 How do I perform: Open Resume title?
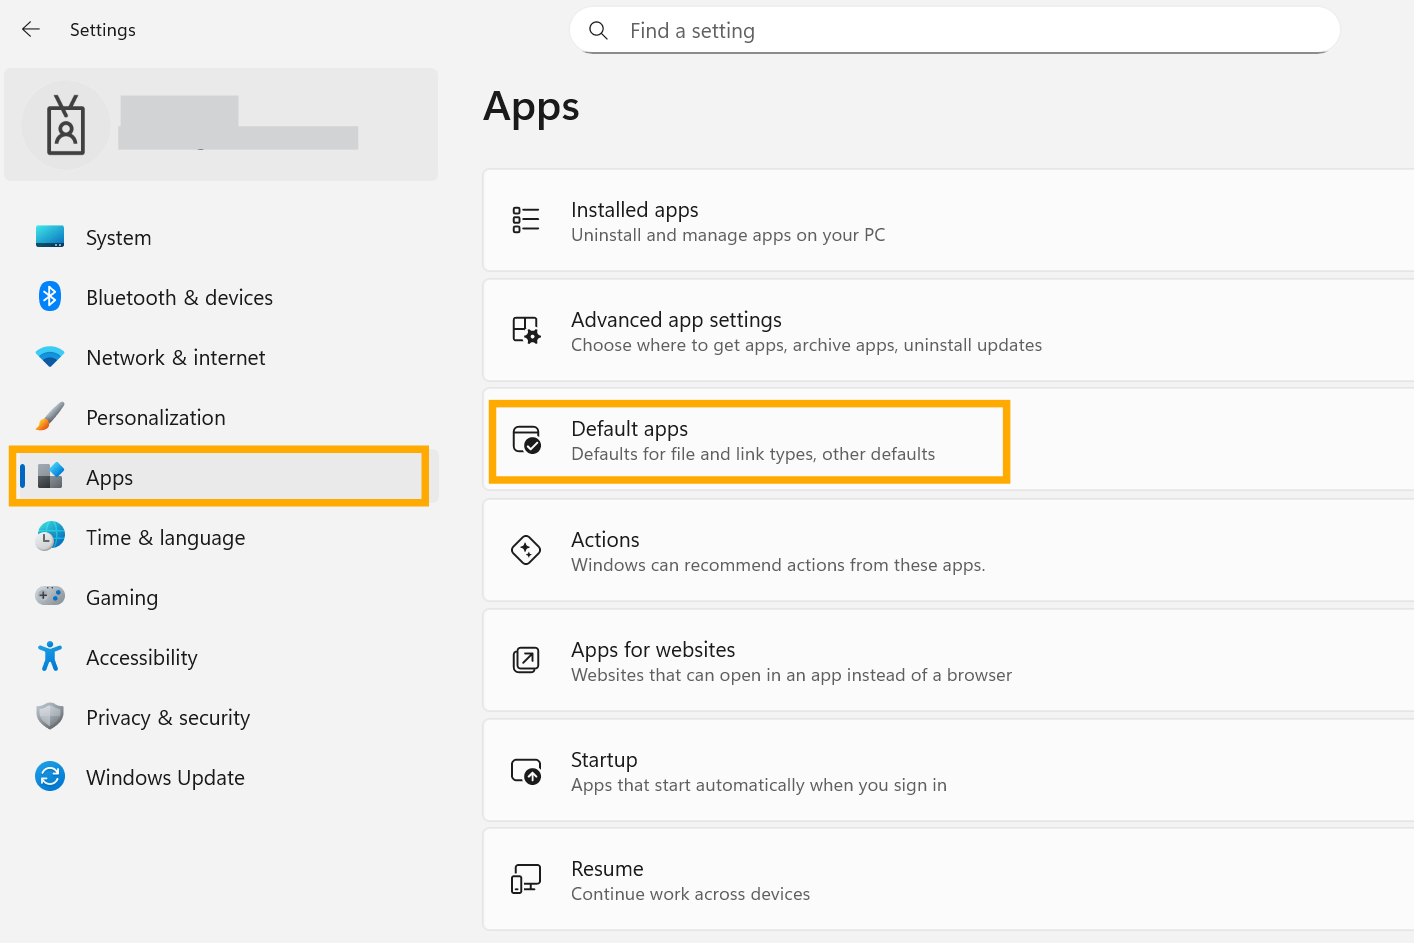click(607, 869)
